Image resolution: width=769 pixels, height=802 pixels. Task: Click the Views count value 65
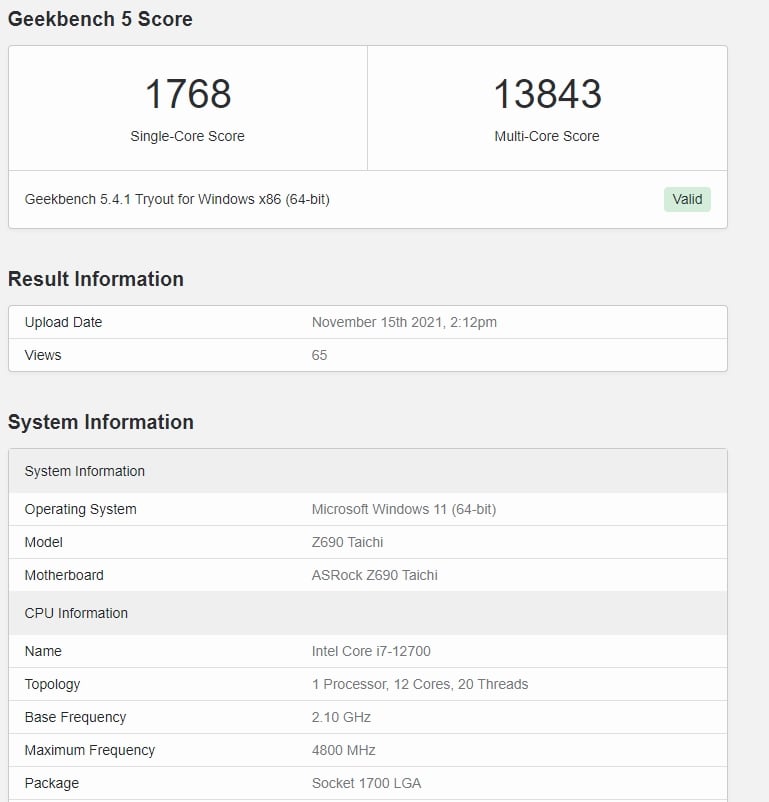pyautogui.click(x=319, y=355)
